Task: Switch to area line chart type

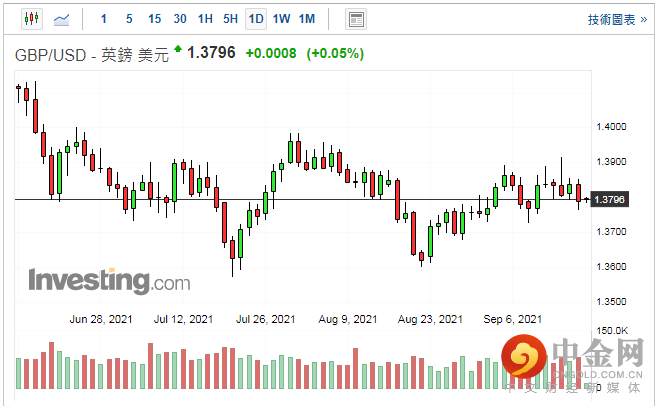Action: coord(61,19)
